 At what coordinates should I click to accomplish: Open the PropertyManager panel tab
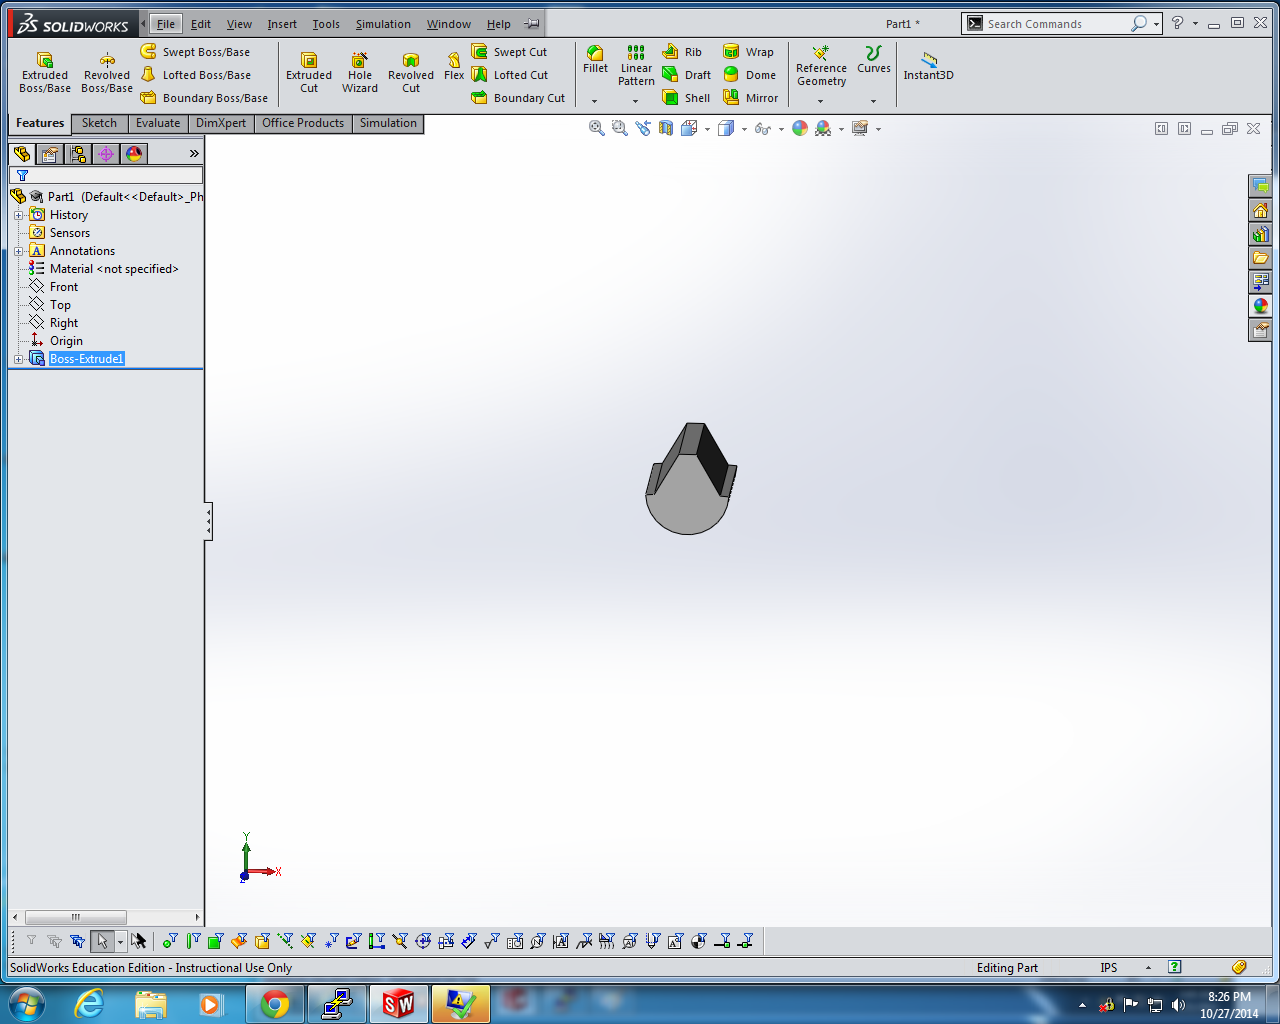pos(50,154)
